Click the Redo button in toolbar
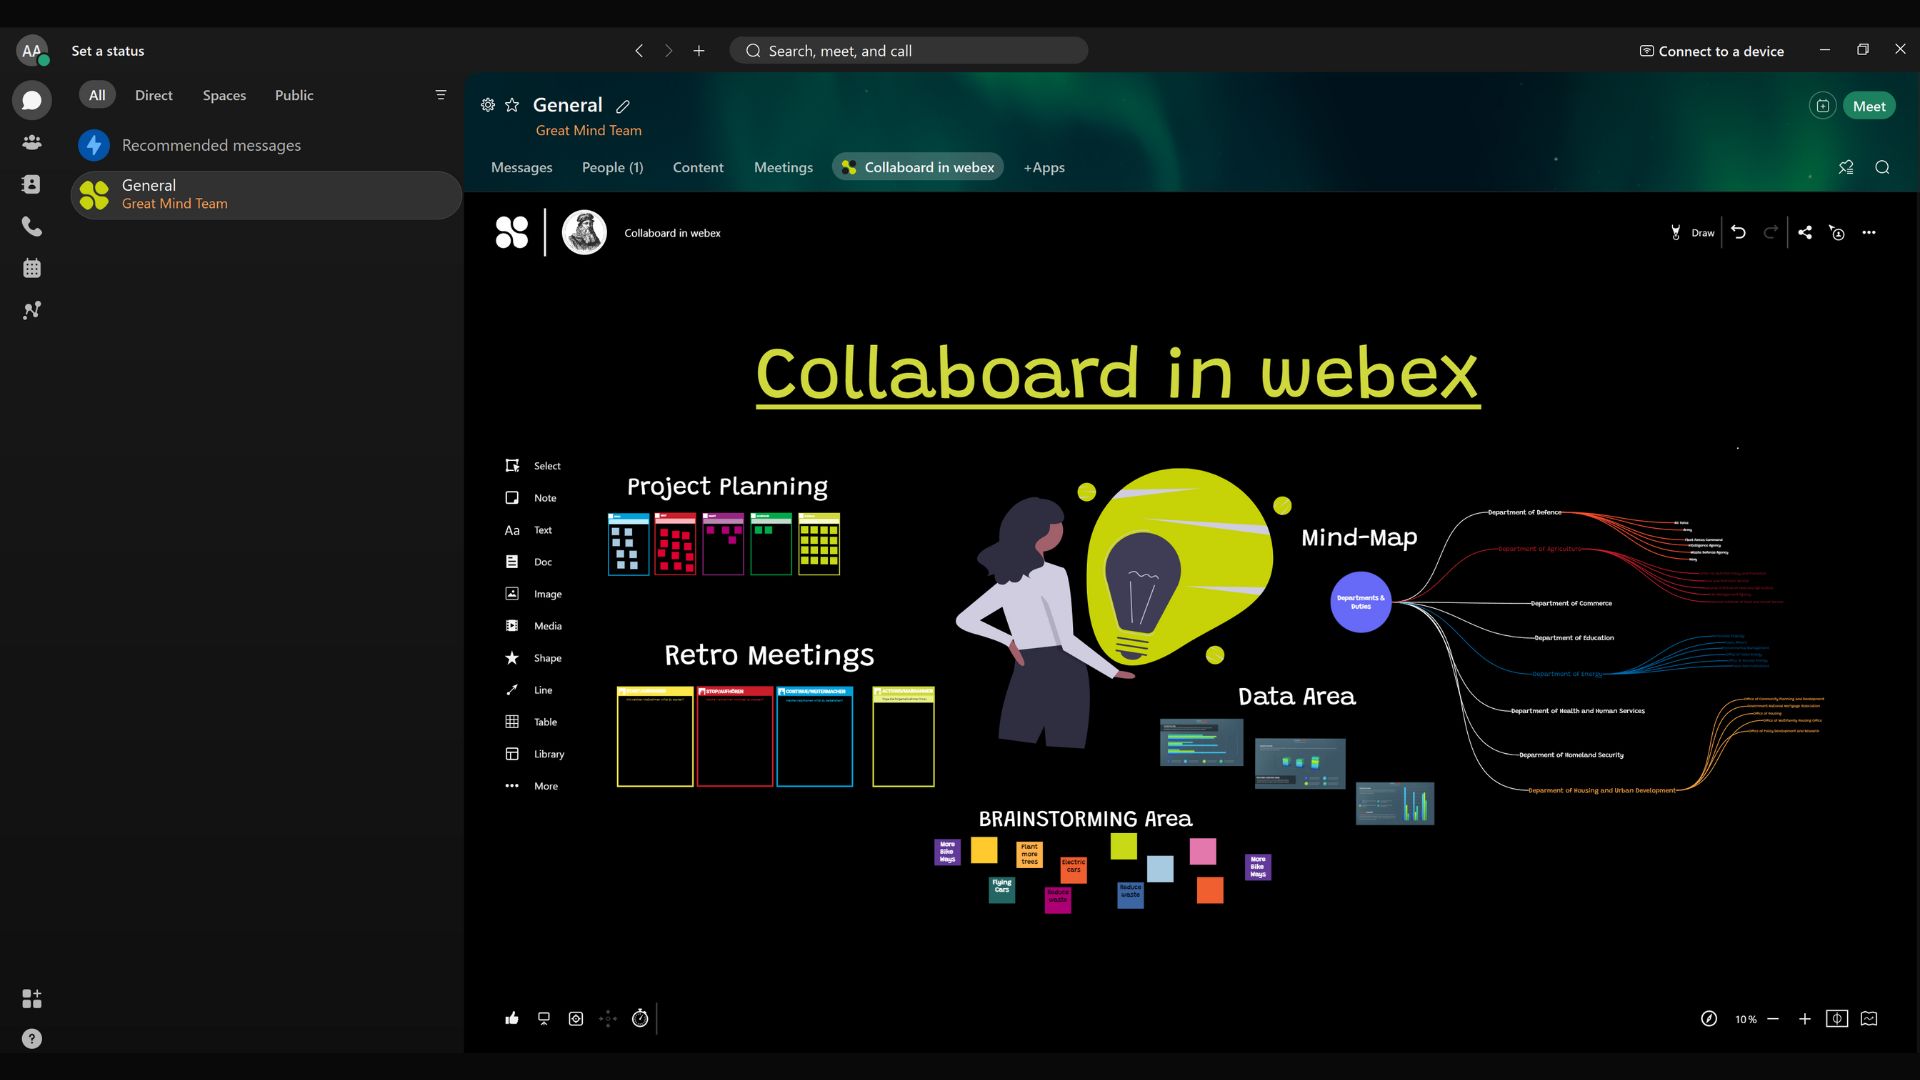This screenshot has height=1080, width=1920. click(x=1770, y=232)
